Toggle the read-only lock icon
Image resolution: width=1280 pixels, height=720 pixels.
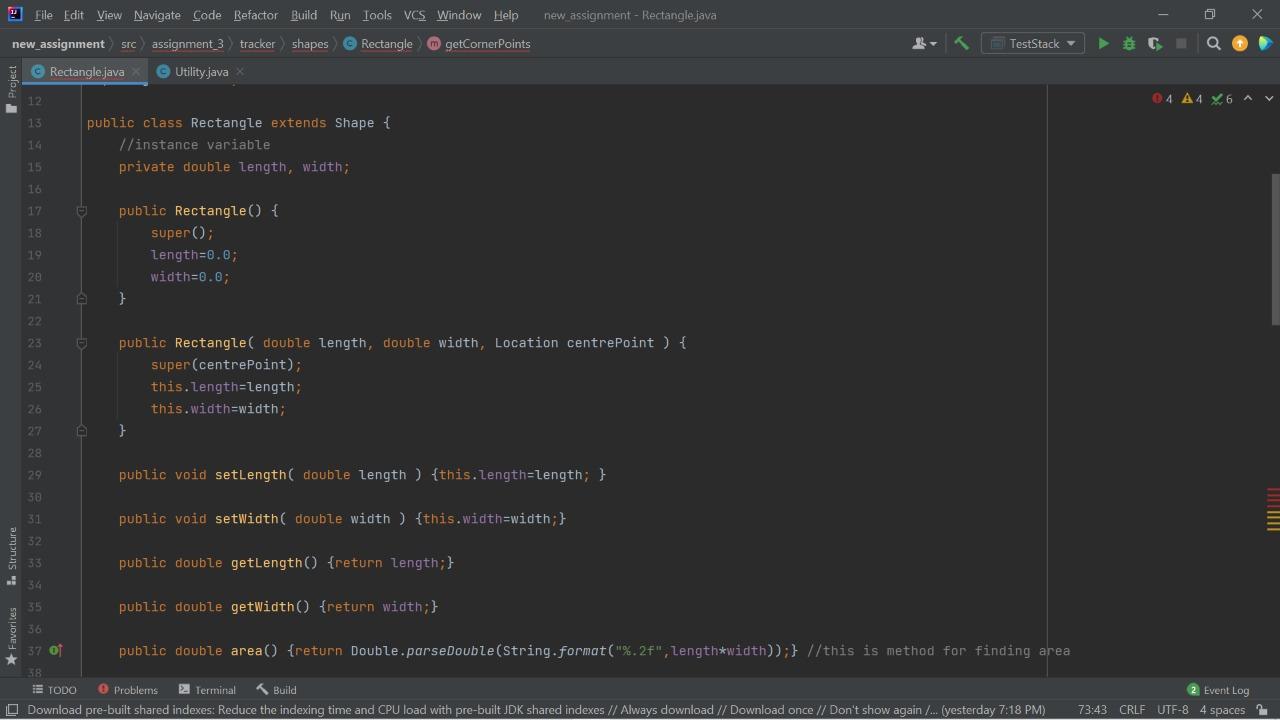(1262, 710)
